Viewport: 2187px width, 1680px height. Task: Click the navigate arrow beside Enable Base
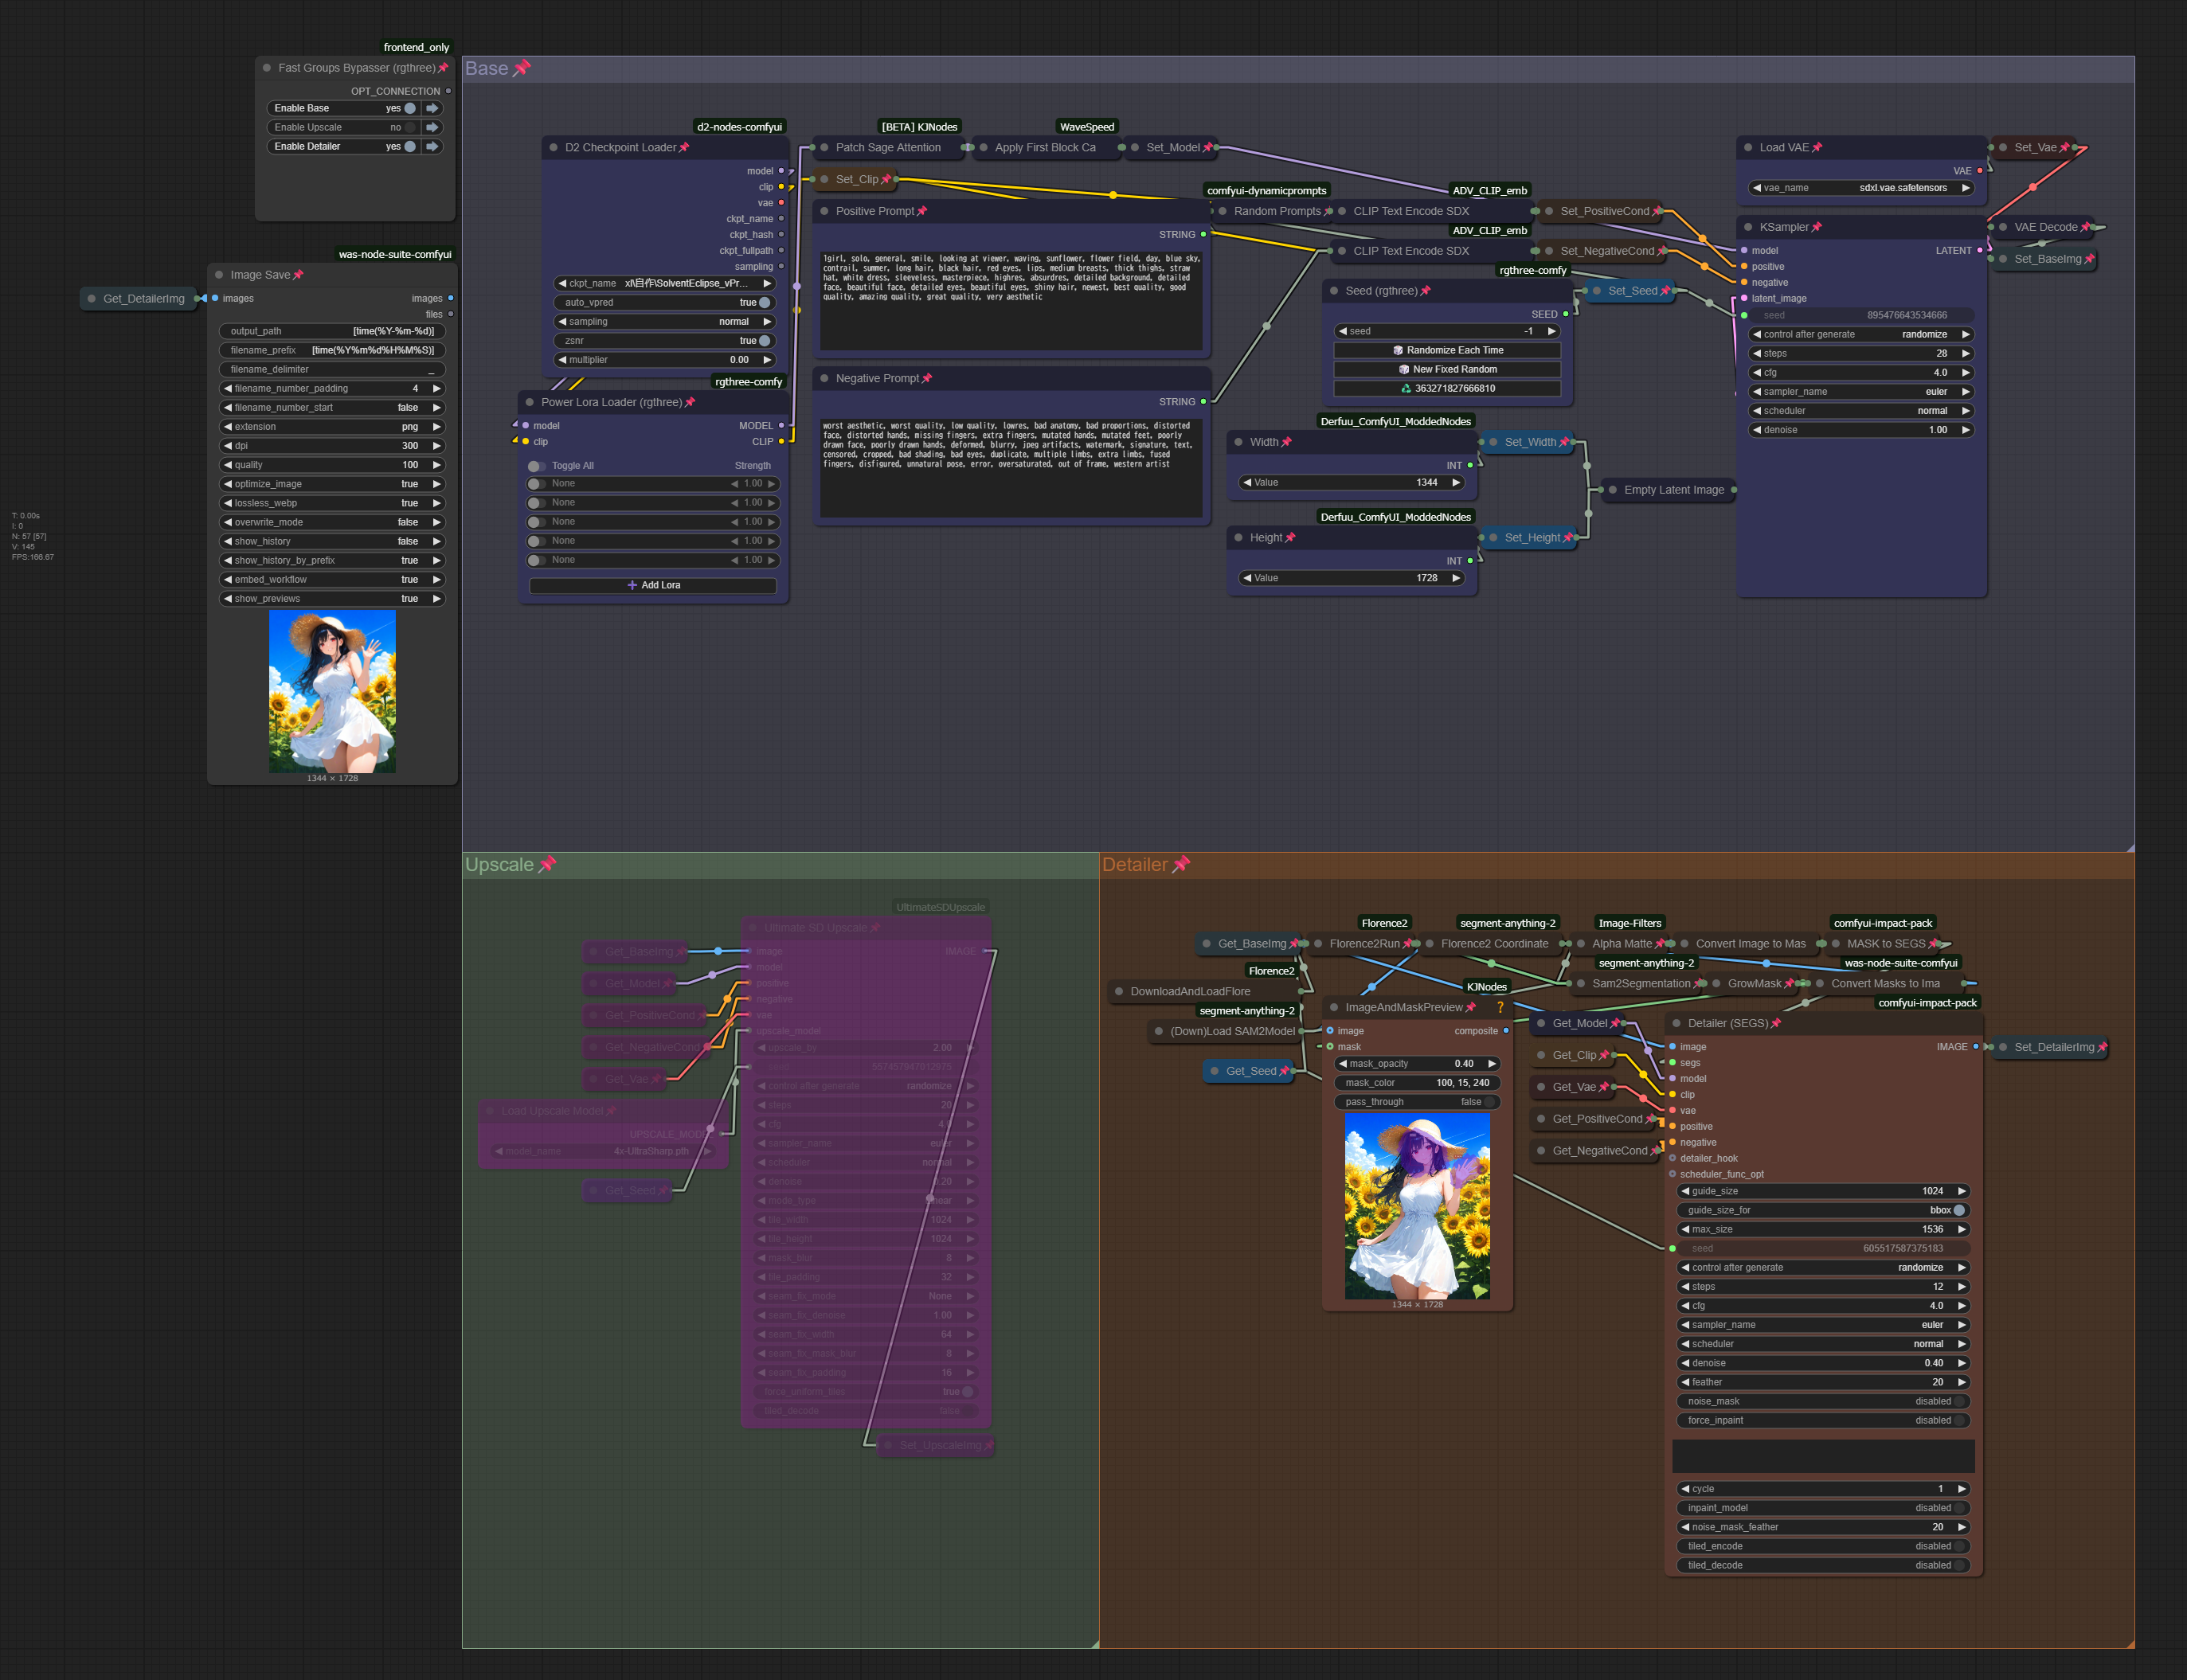(432, 108)
